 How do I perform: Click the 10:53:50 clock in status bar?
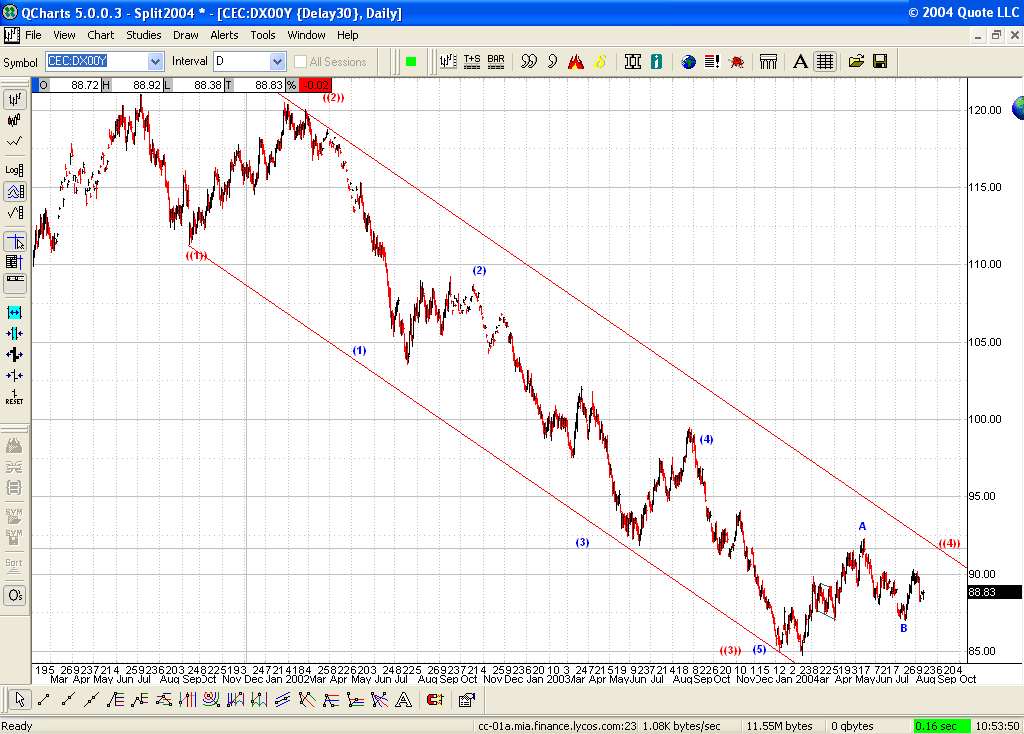(x=997, y=726)
